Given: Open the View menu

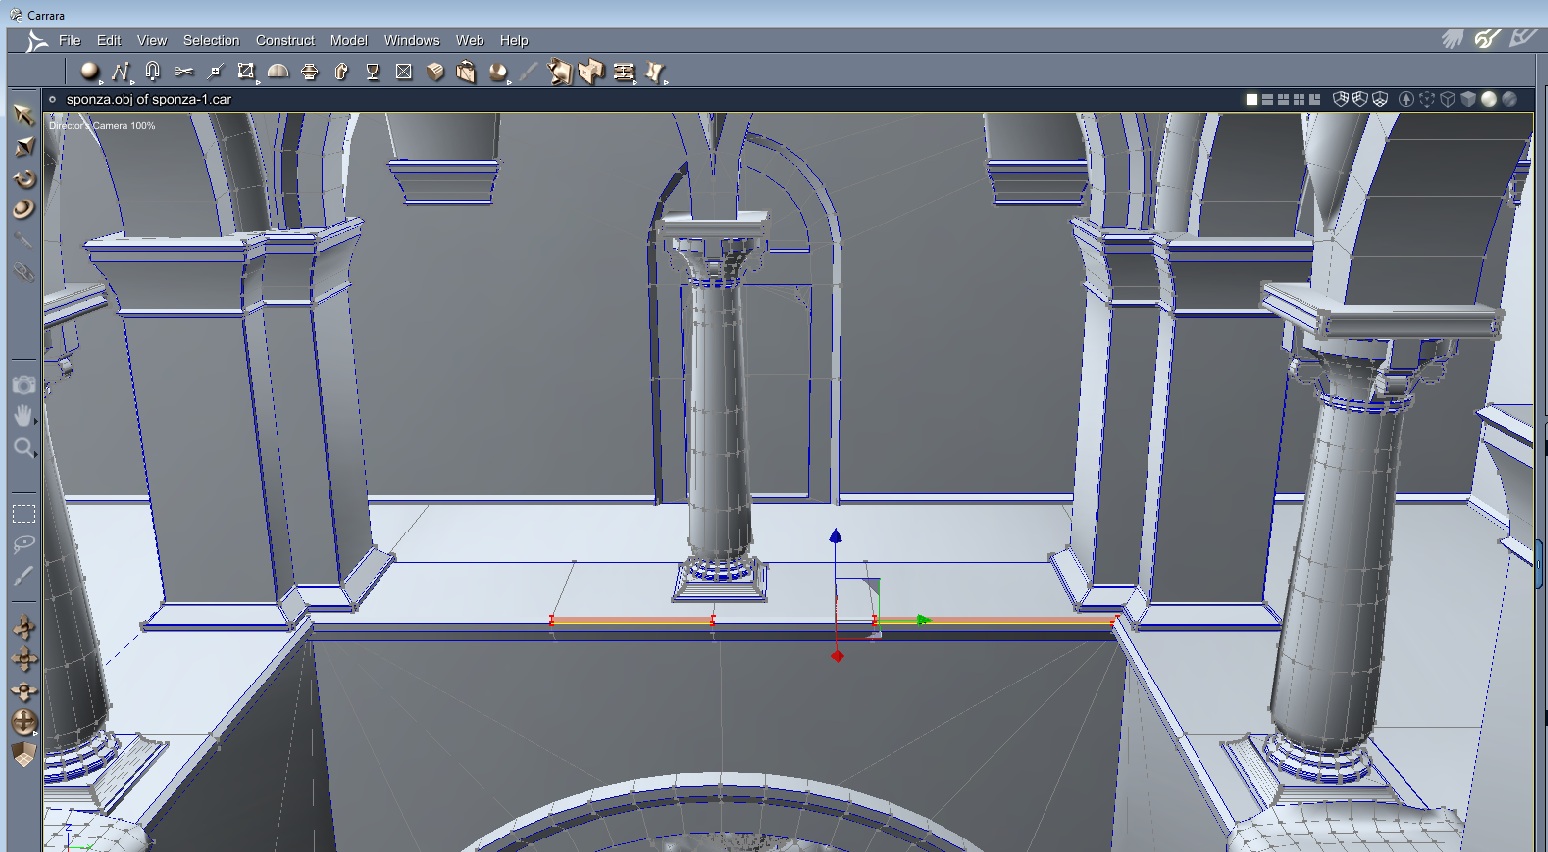Looking at the screenshot, I should tap(152, 40).
